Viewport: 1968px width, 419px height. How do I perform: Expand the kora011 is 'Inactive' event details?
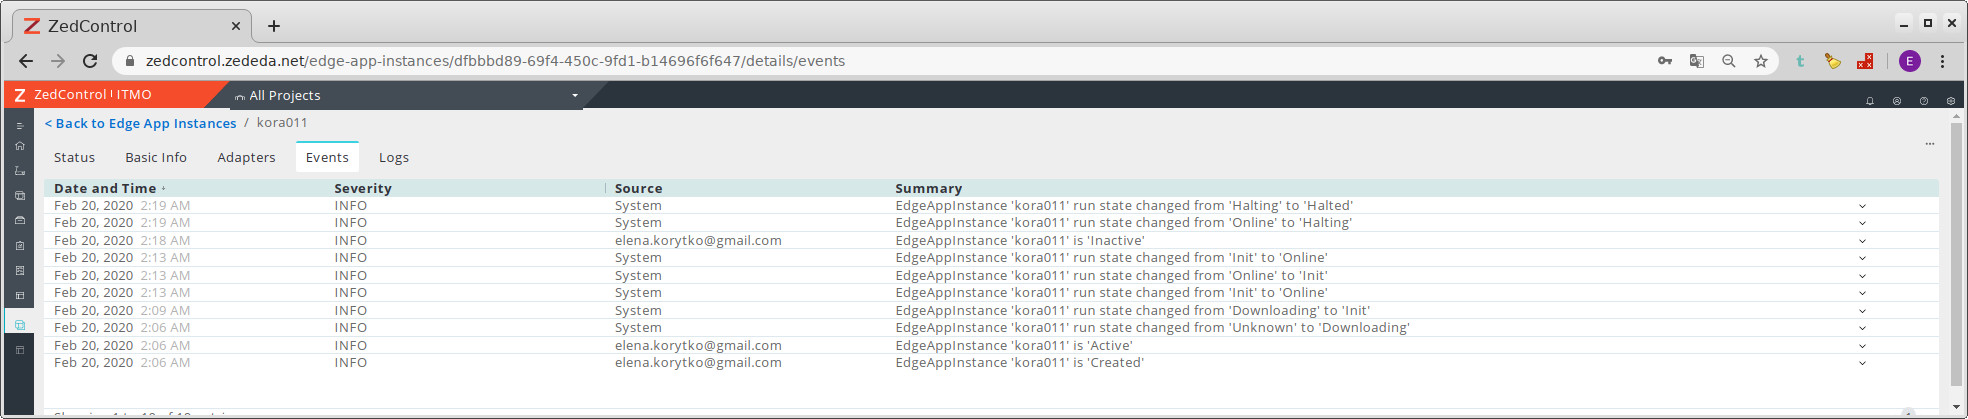tap(1862, 241)
